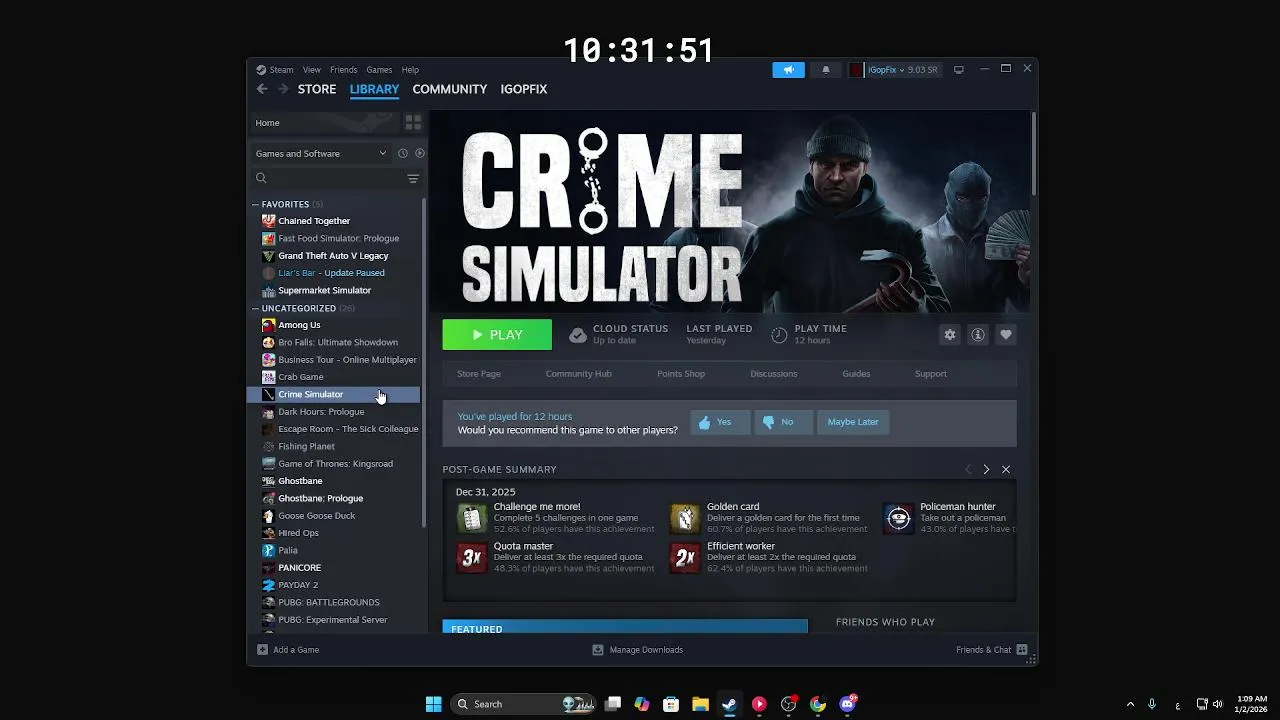This screenshot has height=720, width=1280.
Task: Open the Games and Software dropdown
Action: coord(321,153)
